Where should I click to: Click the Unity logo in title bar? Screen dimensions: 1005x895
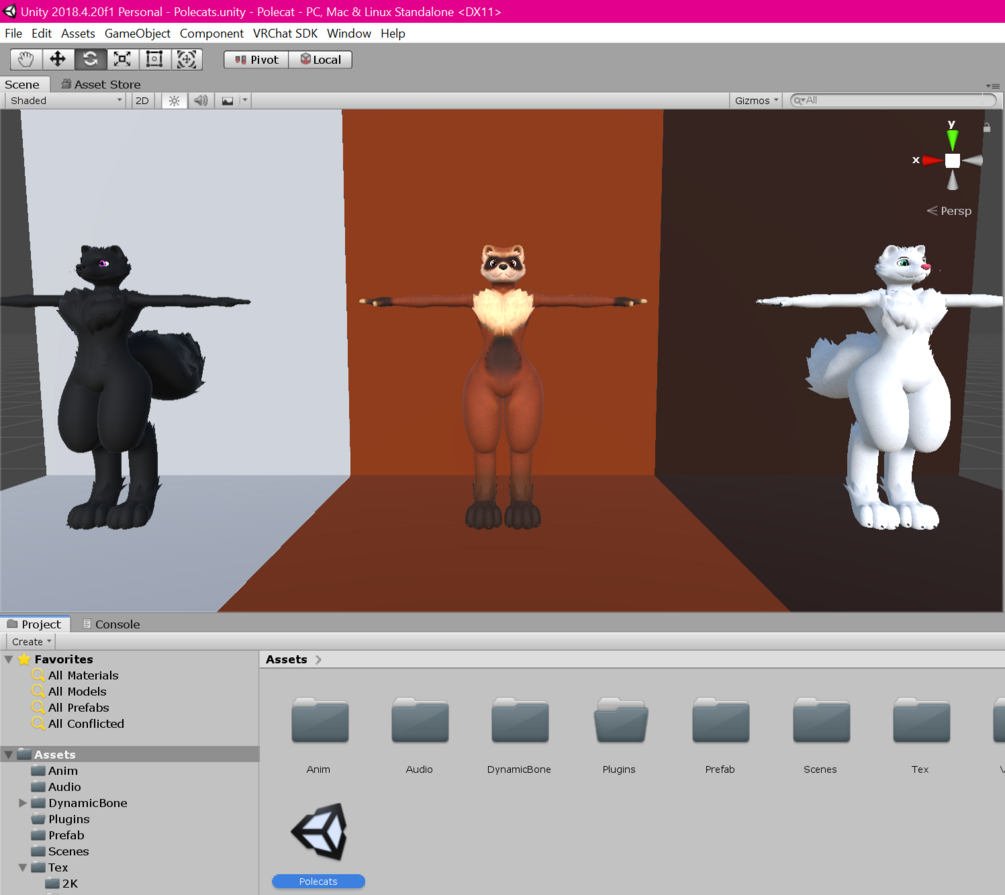10,11
